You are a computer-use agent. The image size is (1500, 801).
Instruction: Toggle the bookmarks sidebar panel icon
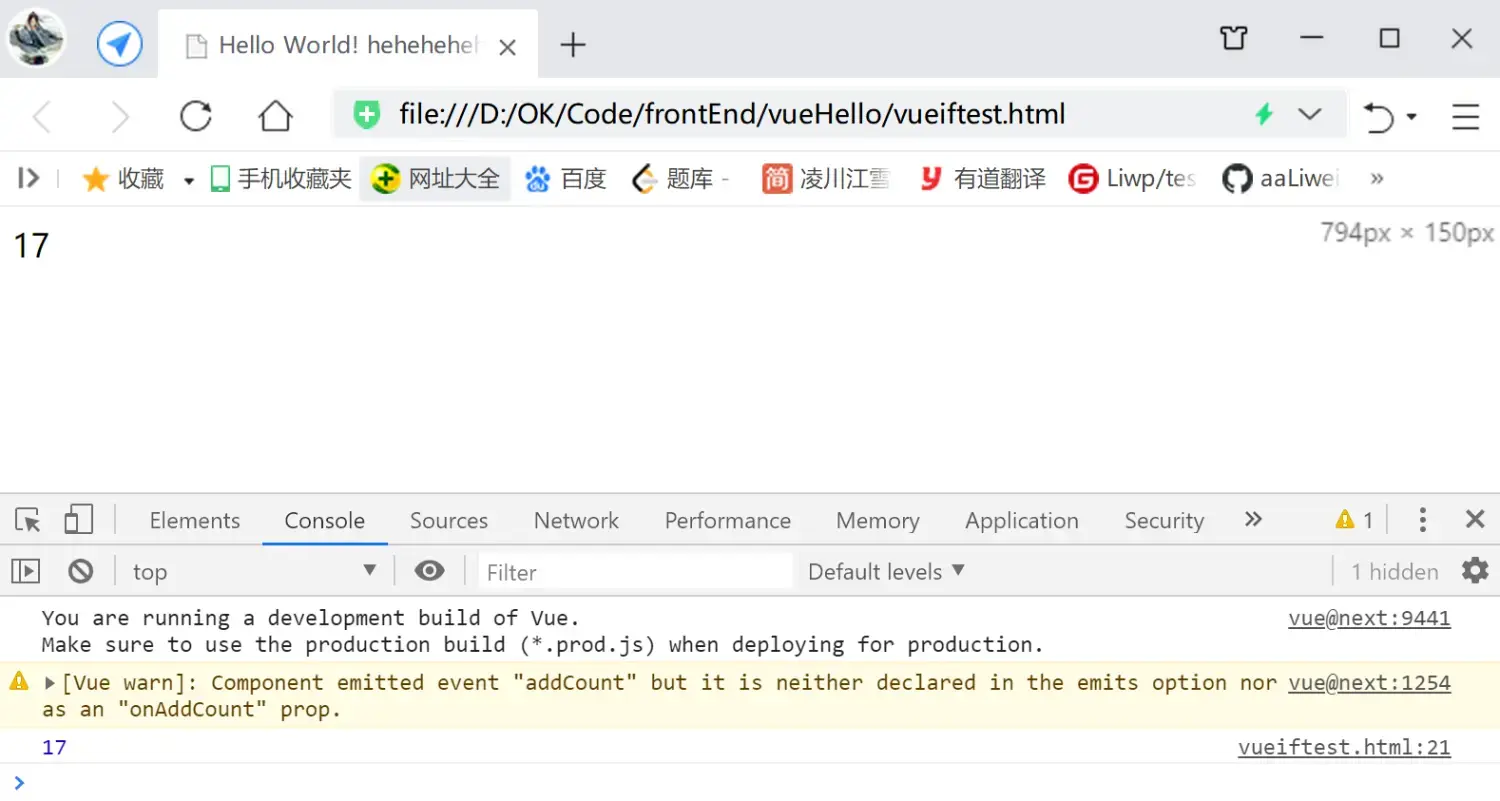(x=28, y=178)
